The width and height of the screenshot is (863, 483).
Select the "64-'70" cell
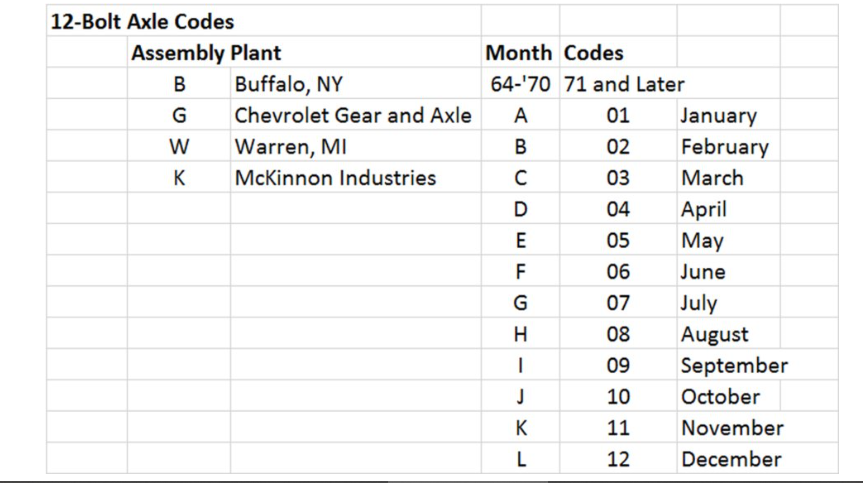click(520, 84)
